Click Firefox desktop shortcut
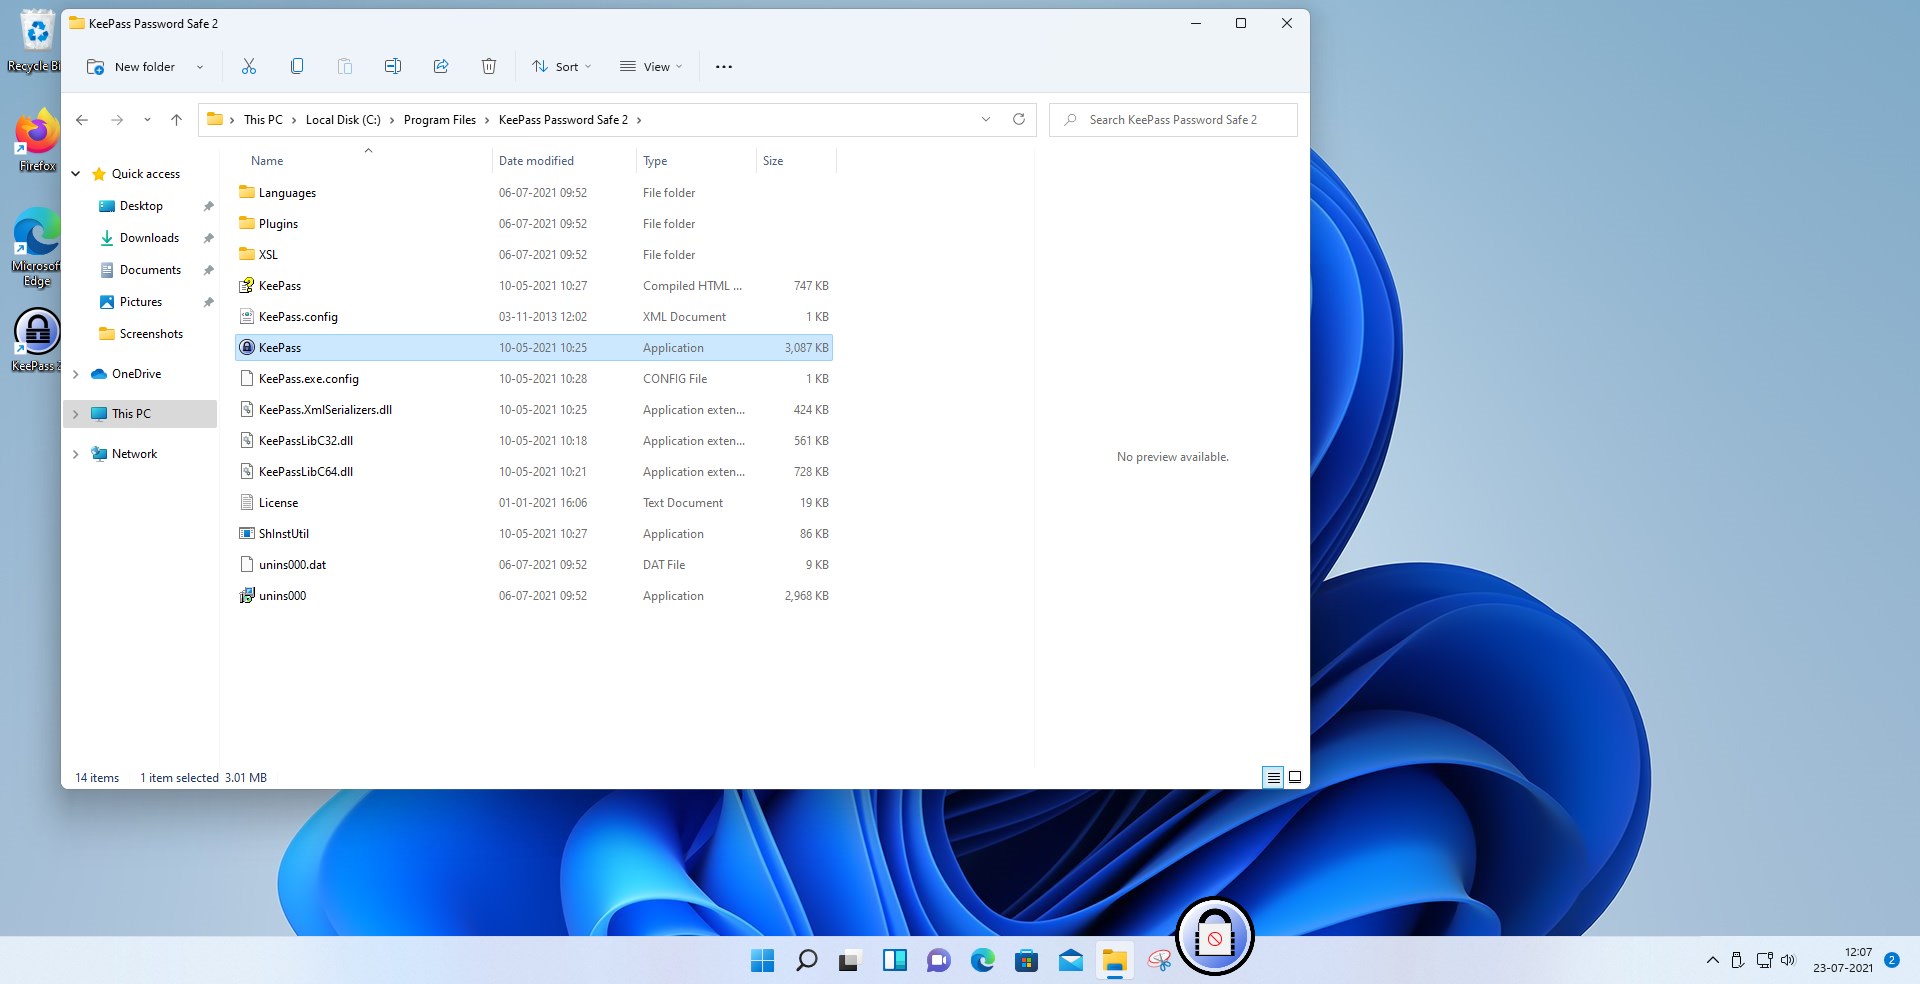1920x984 pixels. [37, 140]
